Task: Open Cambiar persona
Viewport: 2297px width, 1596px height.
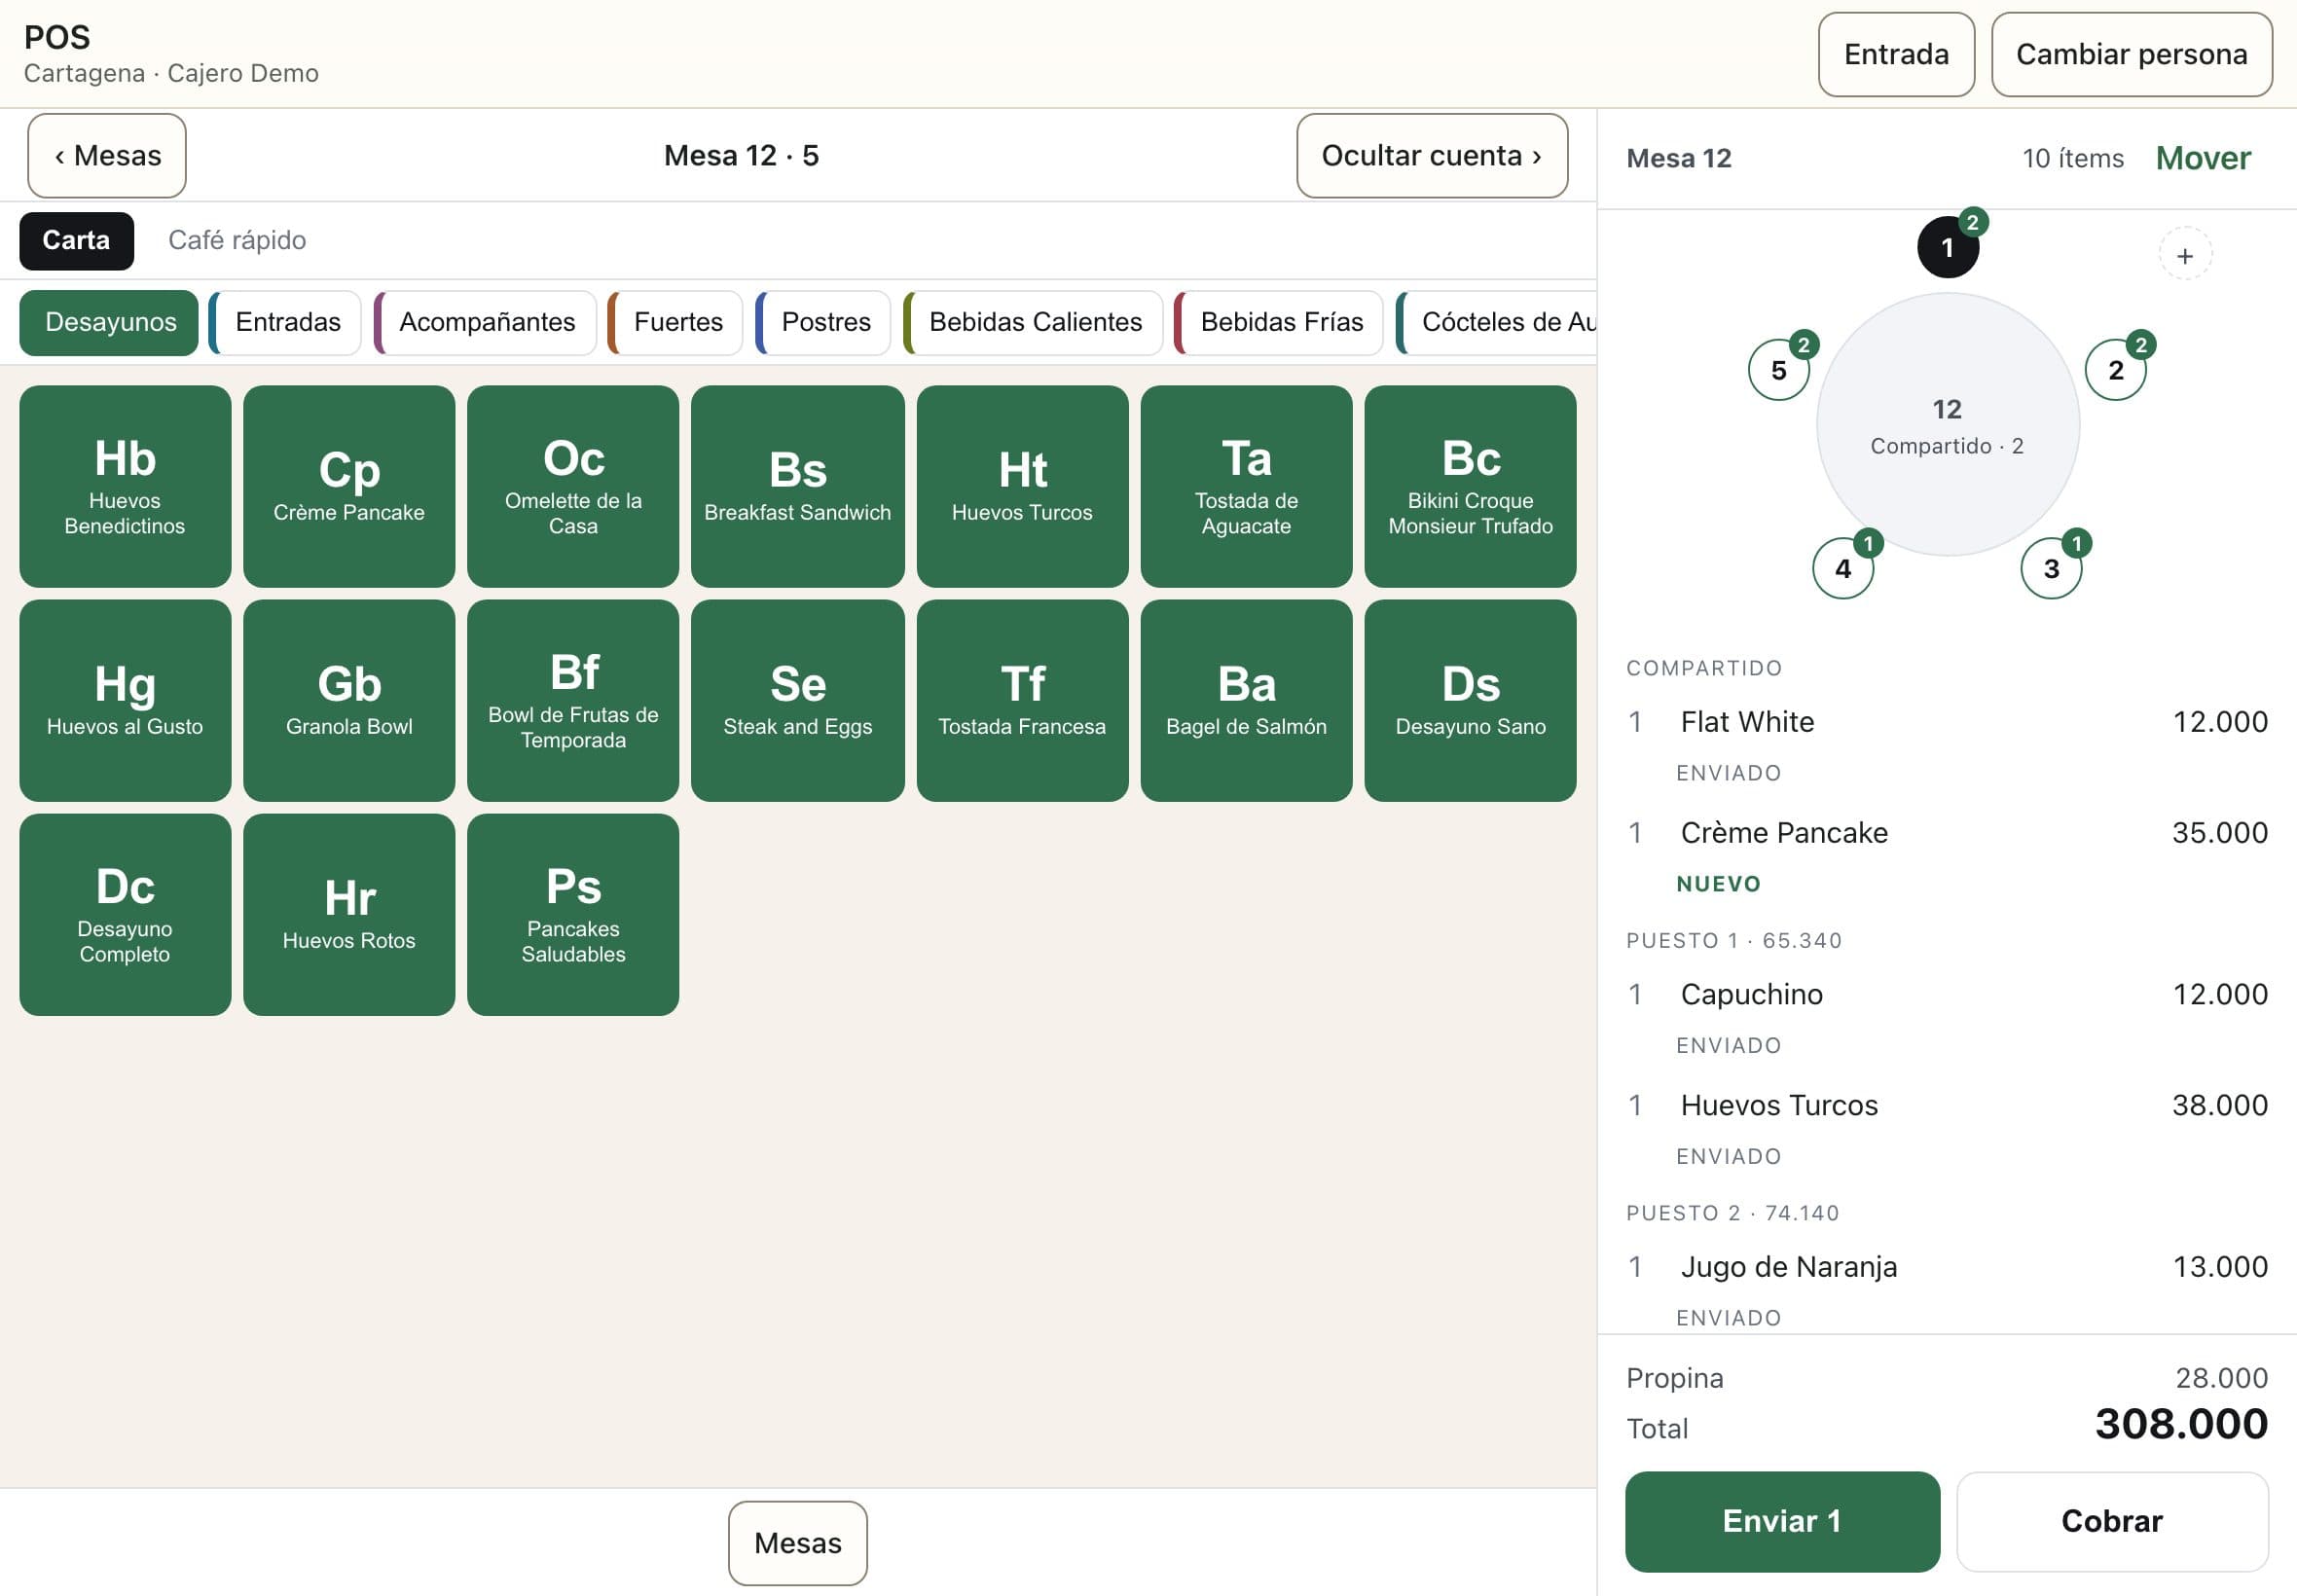Action: pyautogui.click(x=2131, y=54)
